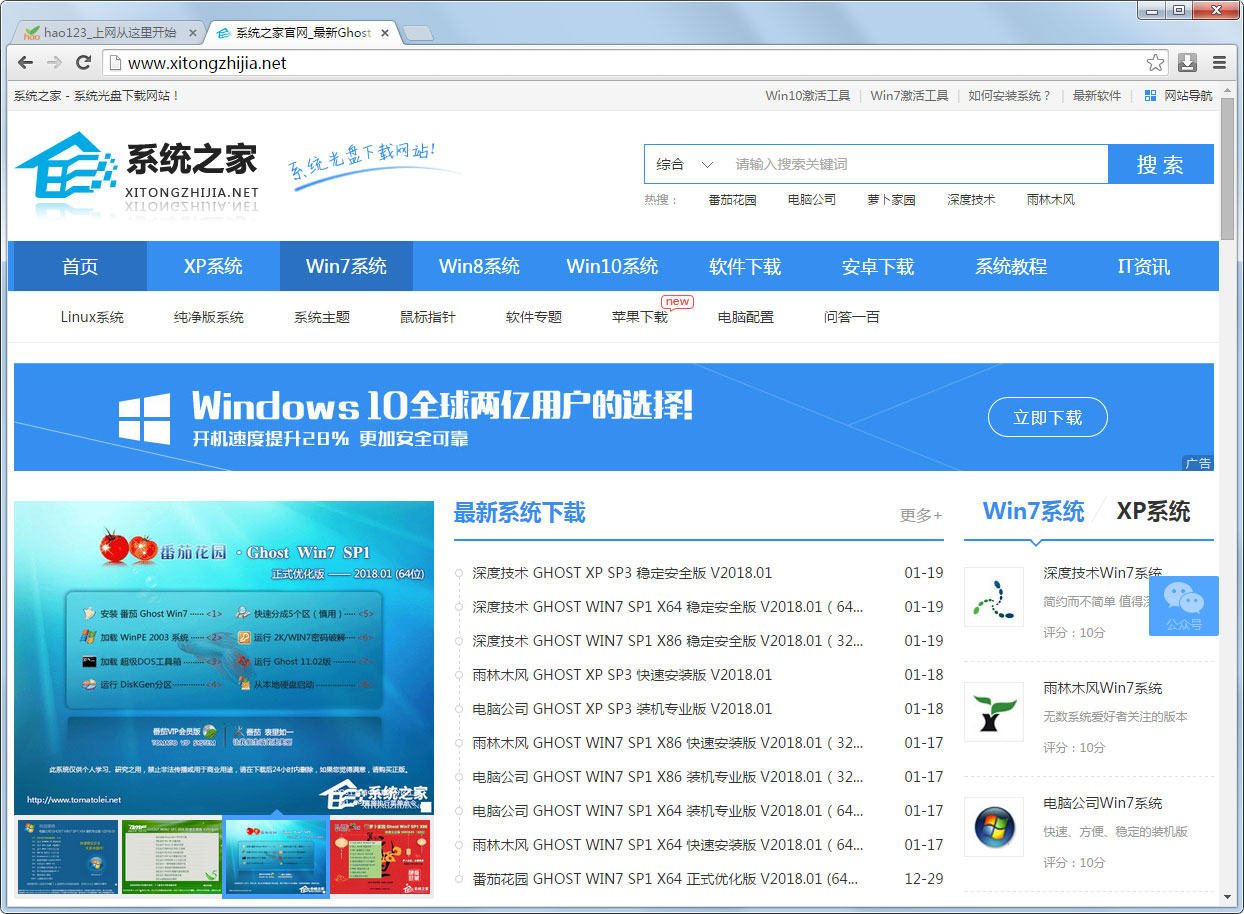
Task: Click the main 番茄花园 Ghost Win7 slide image
Action: point(224,657)
